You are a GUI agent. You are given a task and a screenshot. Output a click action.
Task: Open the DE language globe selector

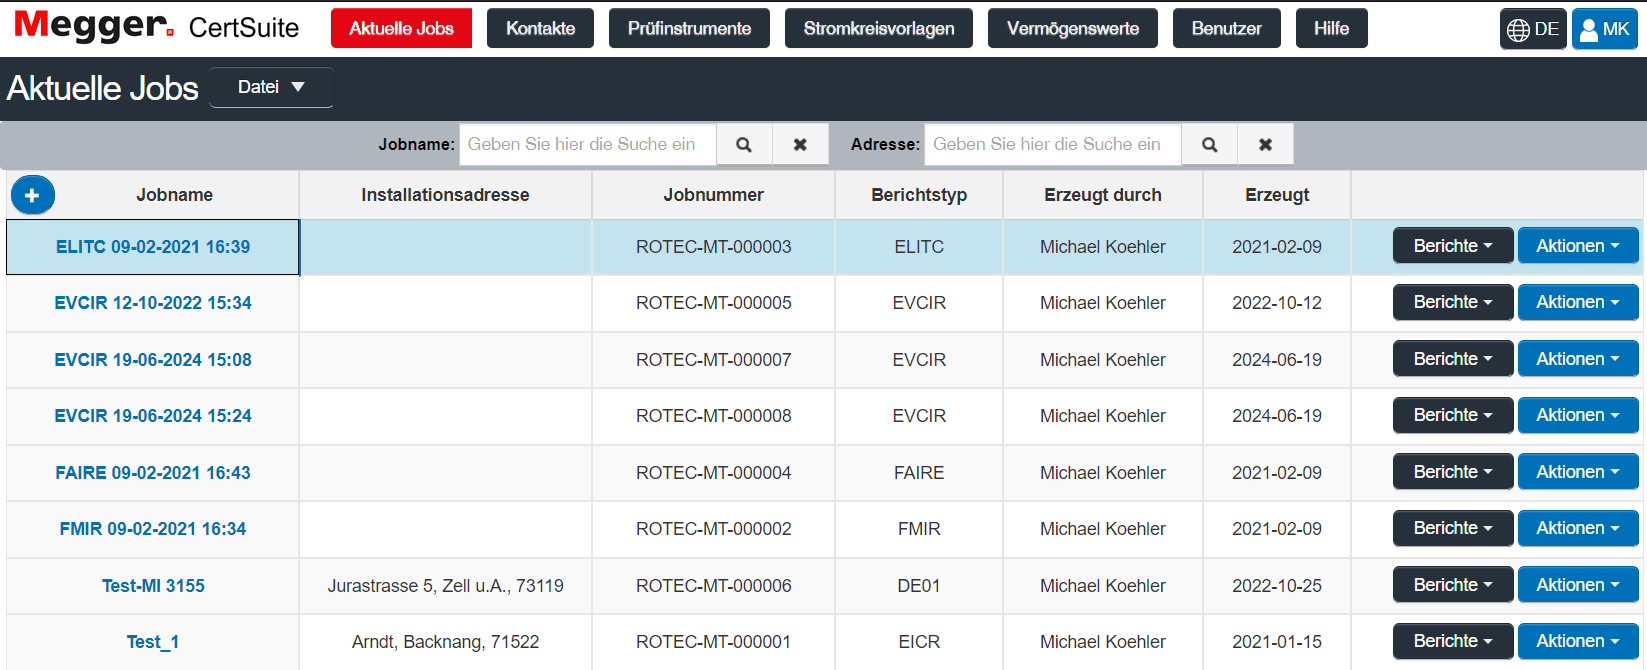click(1532, 29)
